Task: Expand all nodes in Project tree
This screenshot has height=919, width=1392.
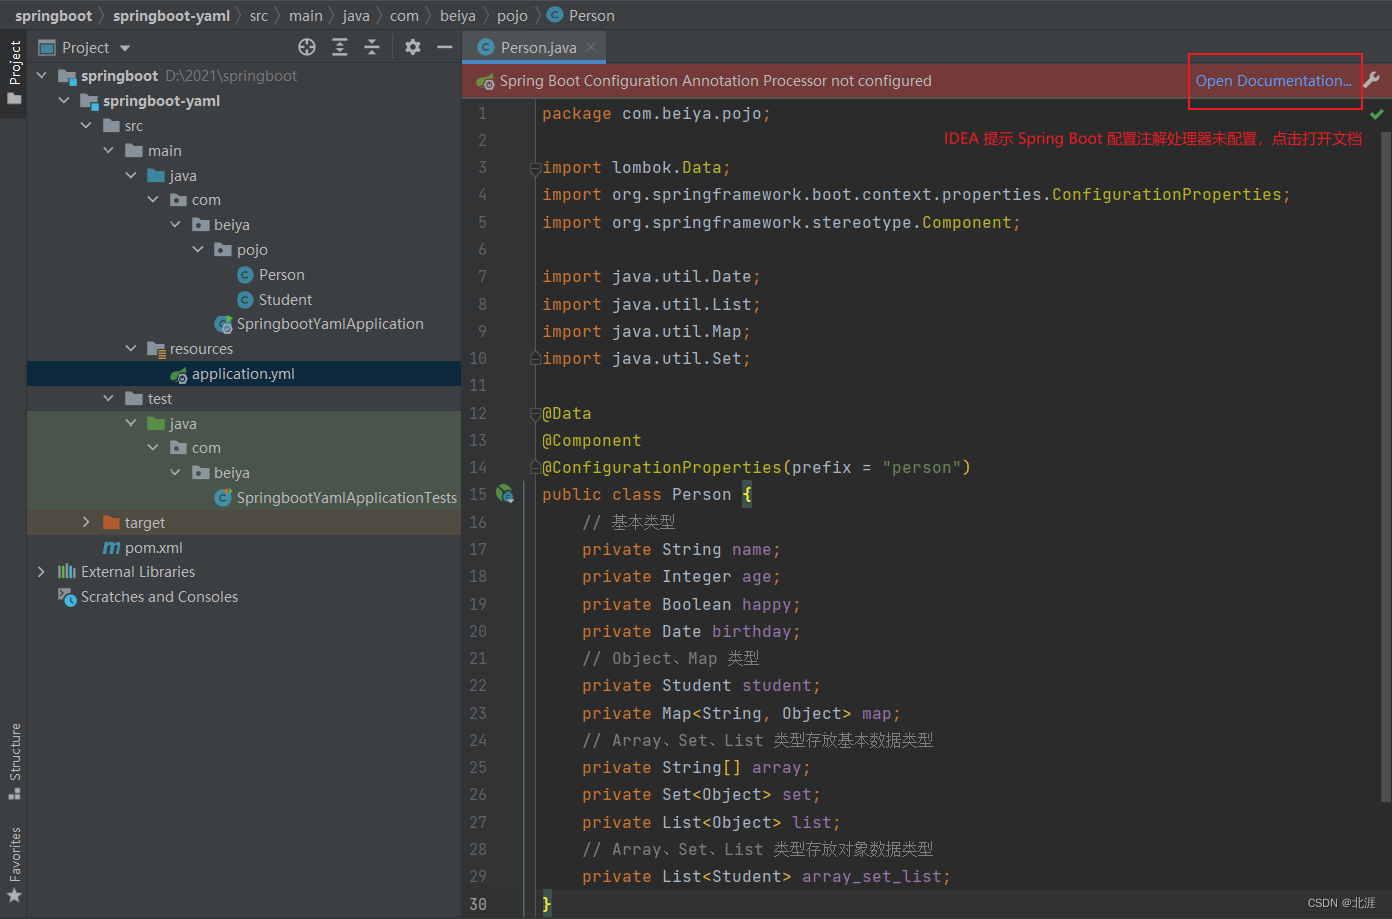Action: click(339, 47)
